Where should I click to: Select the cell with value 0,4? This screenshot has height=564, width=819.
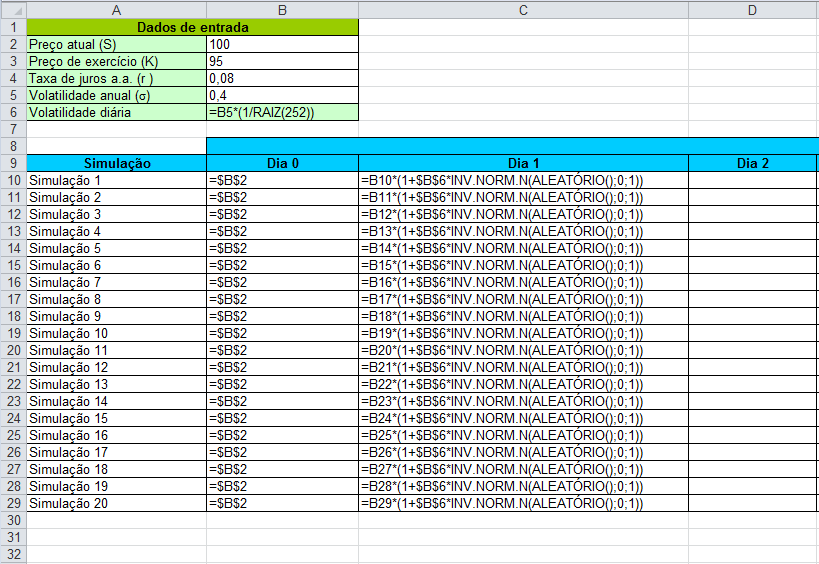[x=283, y=95]
